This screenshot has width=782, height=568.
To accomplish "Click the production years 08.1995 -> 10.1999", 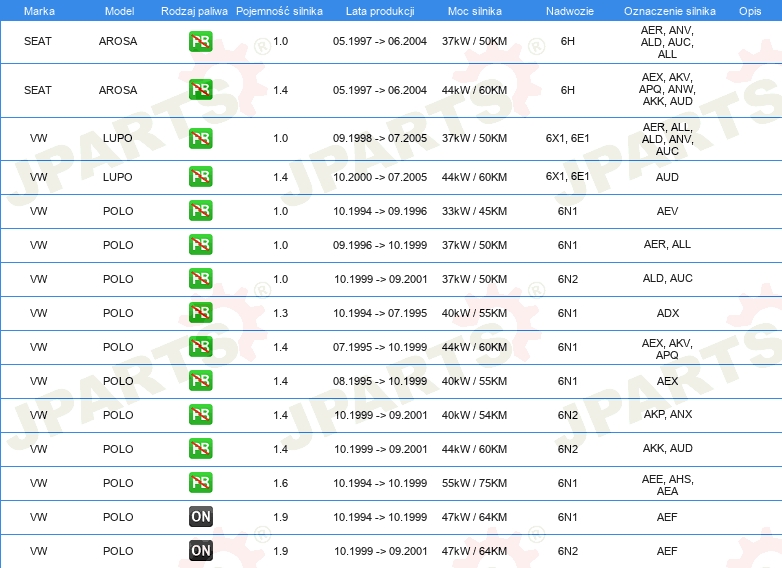I will pos(380,381).
